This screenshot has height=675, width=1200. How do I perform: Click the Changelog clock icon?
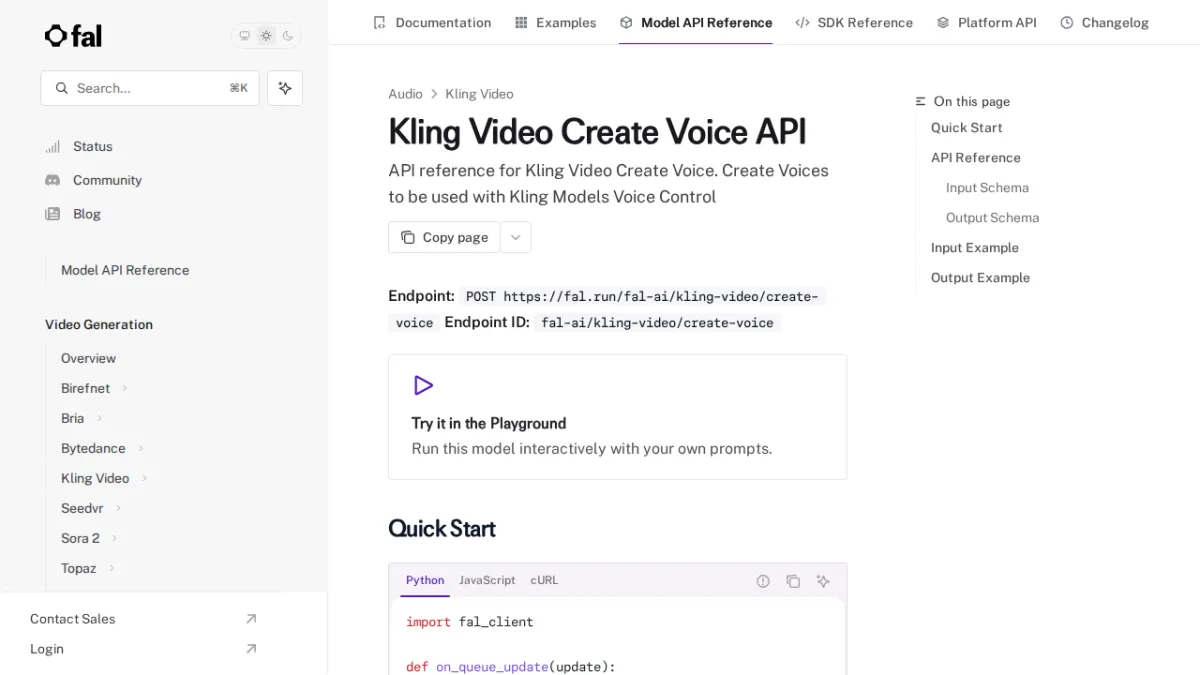(x=1067, y=22)
